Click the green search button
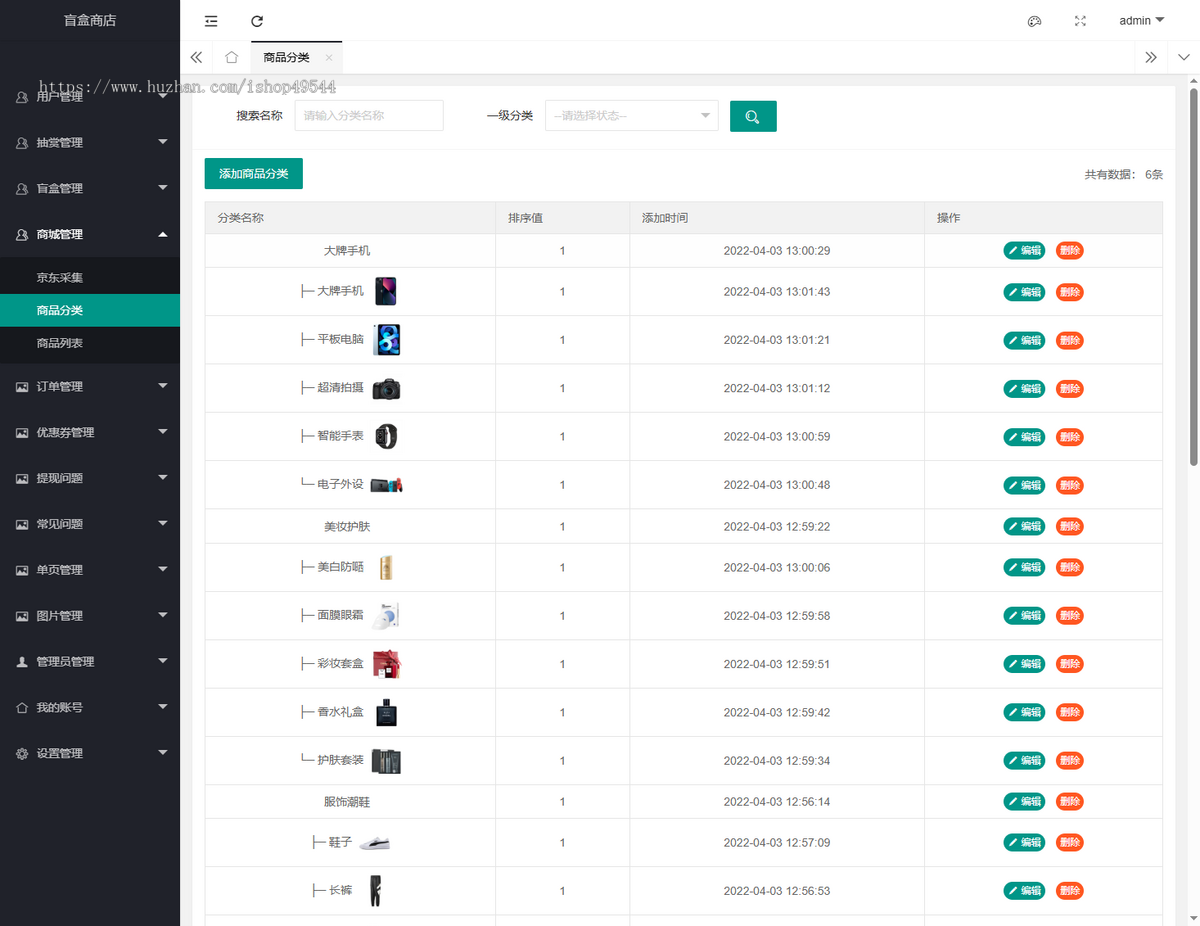This screenshot has height=926, width=1200. (753, 116)
